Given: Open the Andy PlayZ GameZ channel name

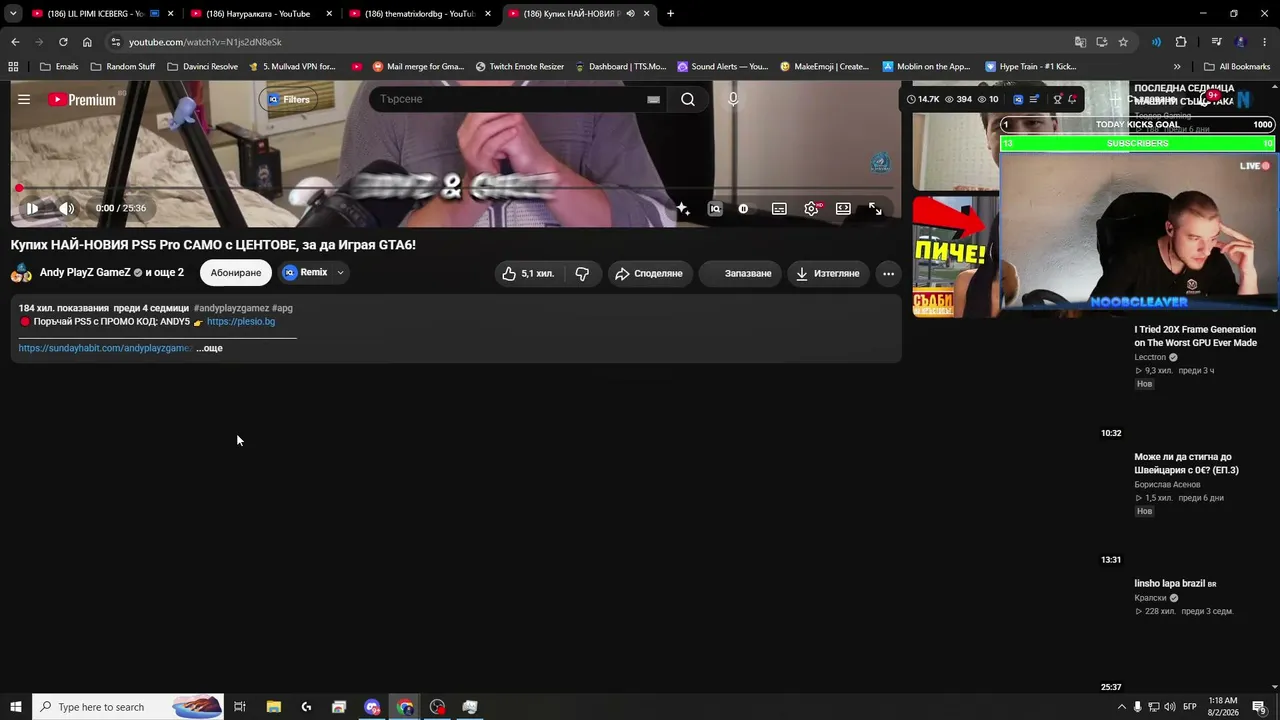Looking at the screenshot, I should click(85, 272).
